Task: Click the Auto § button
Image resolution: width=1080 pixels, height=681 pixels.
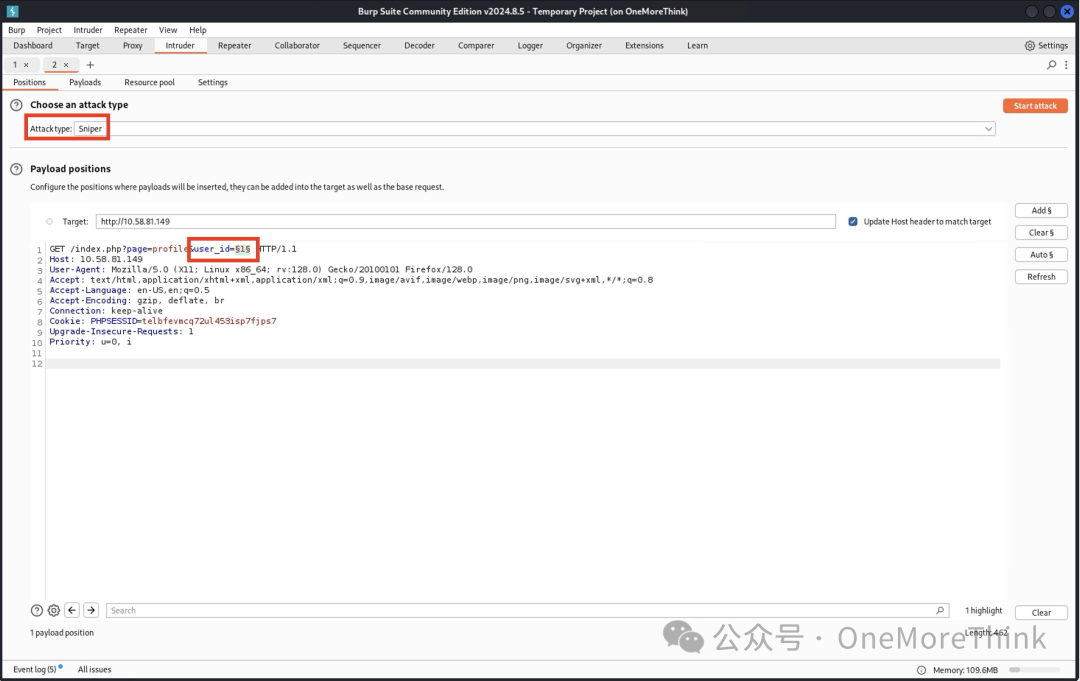Action: coord(1041,255)
